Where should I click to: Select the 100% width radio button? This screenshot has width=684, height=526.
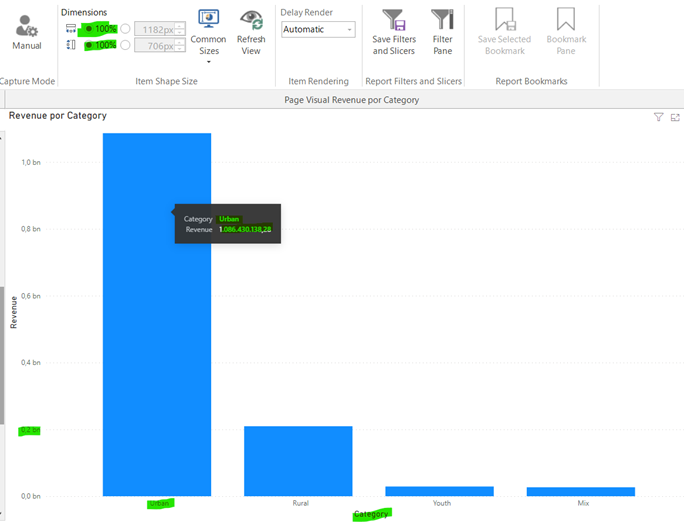coord(88,29)
